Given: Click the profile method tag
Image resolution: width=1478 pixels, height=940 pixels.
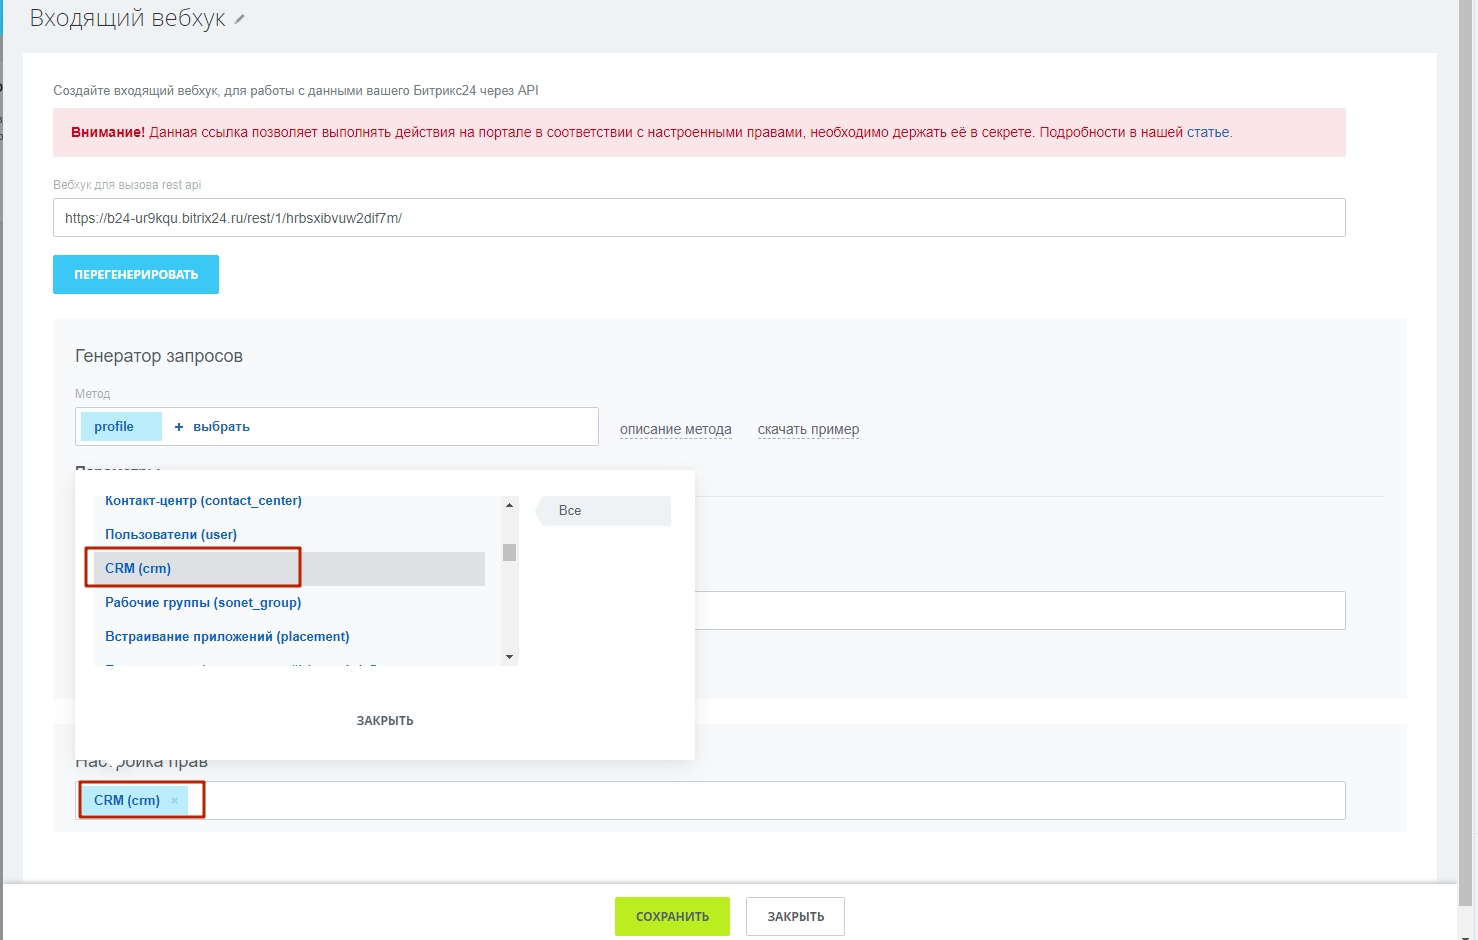Looking at the screenshot, I should 121,426.
